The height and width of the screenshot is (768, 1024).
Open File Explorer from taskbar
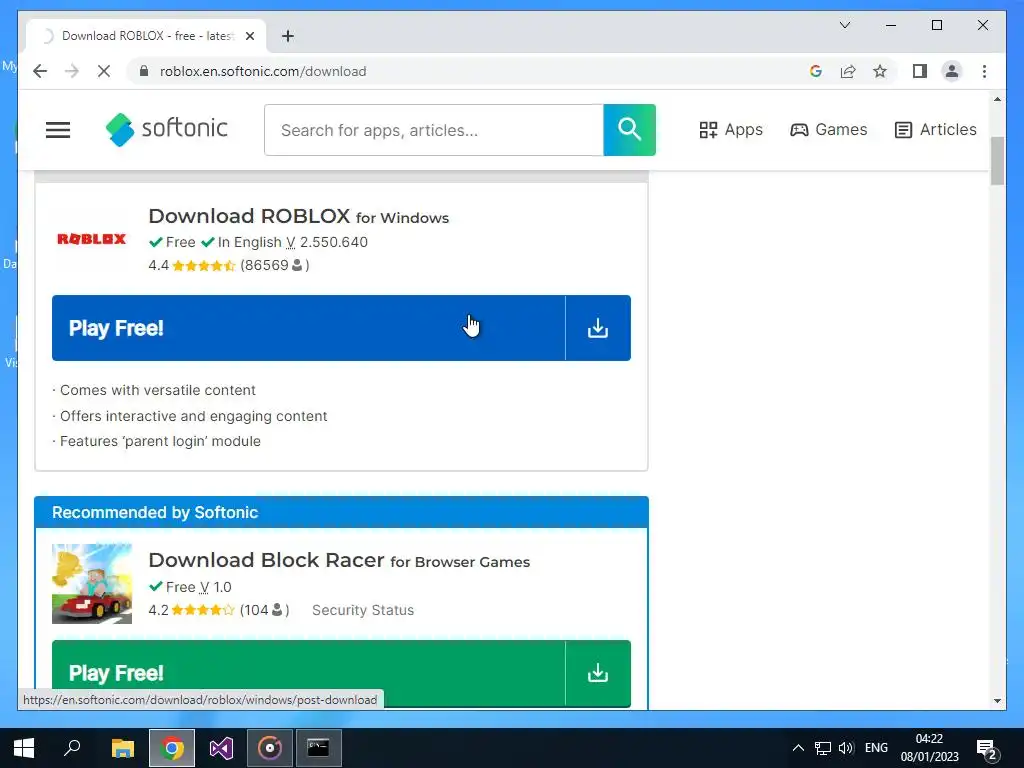[122, 748]
